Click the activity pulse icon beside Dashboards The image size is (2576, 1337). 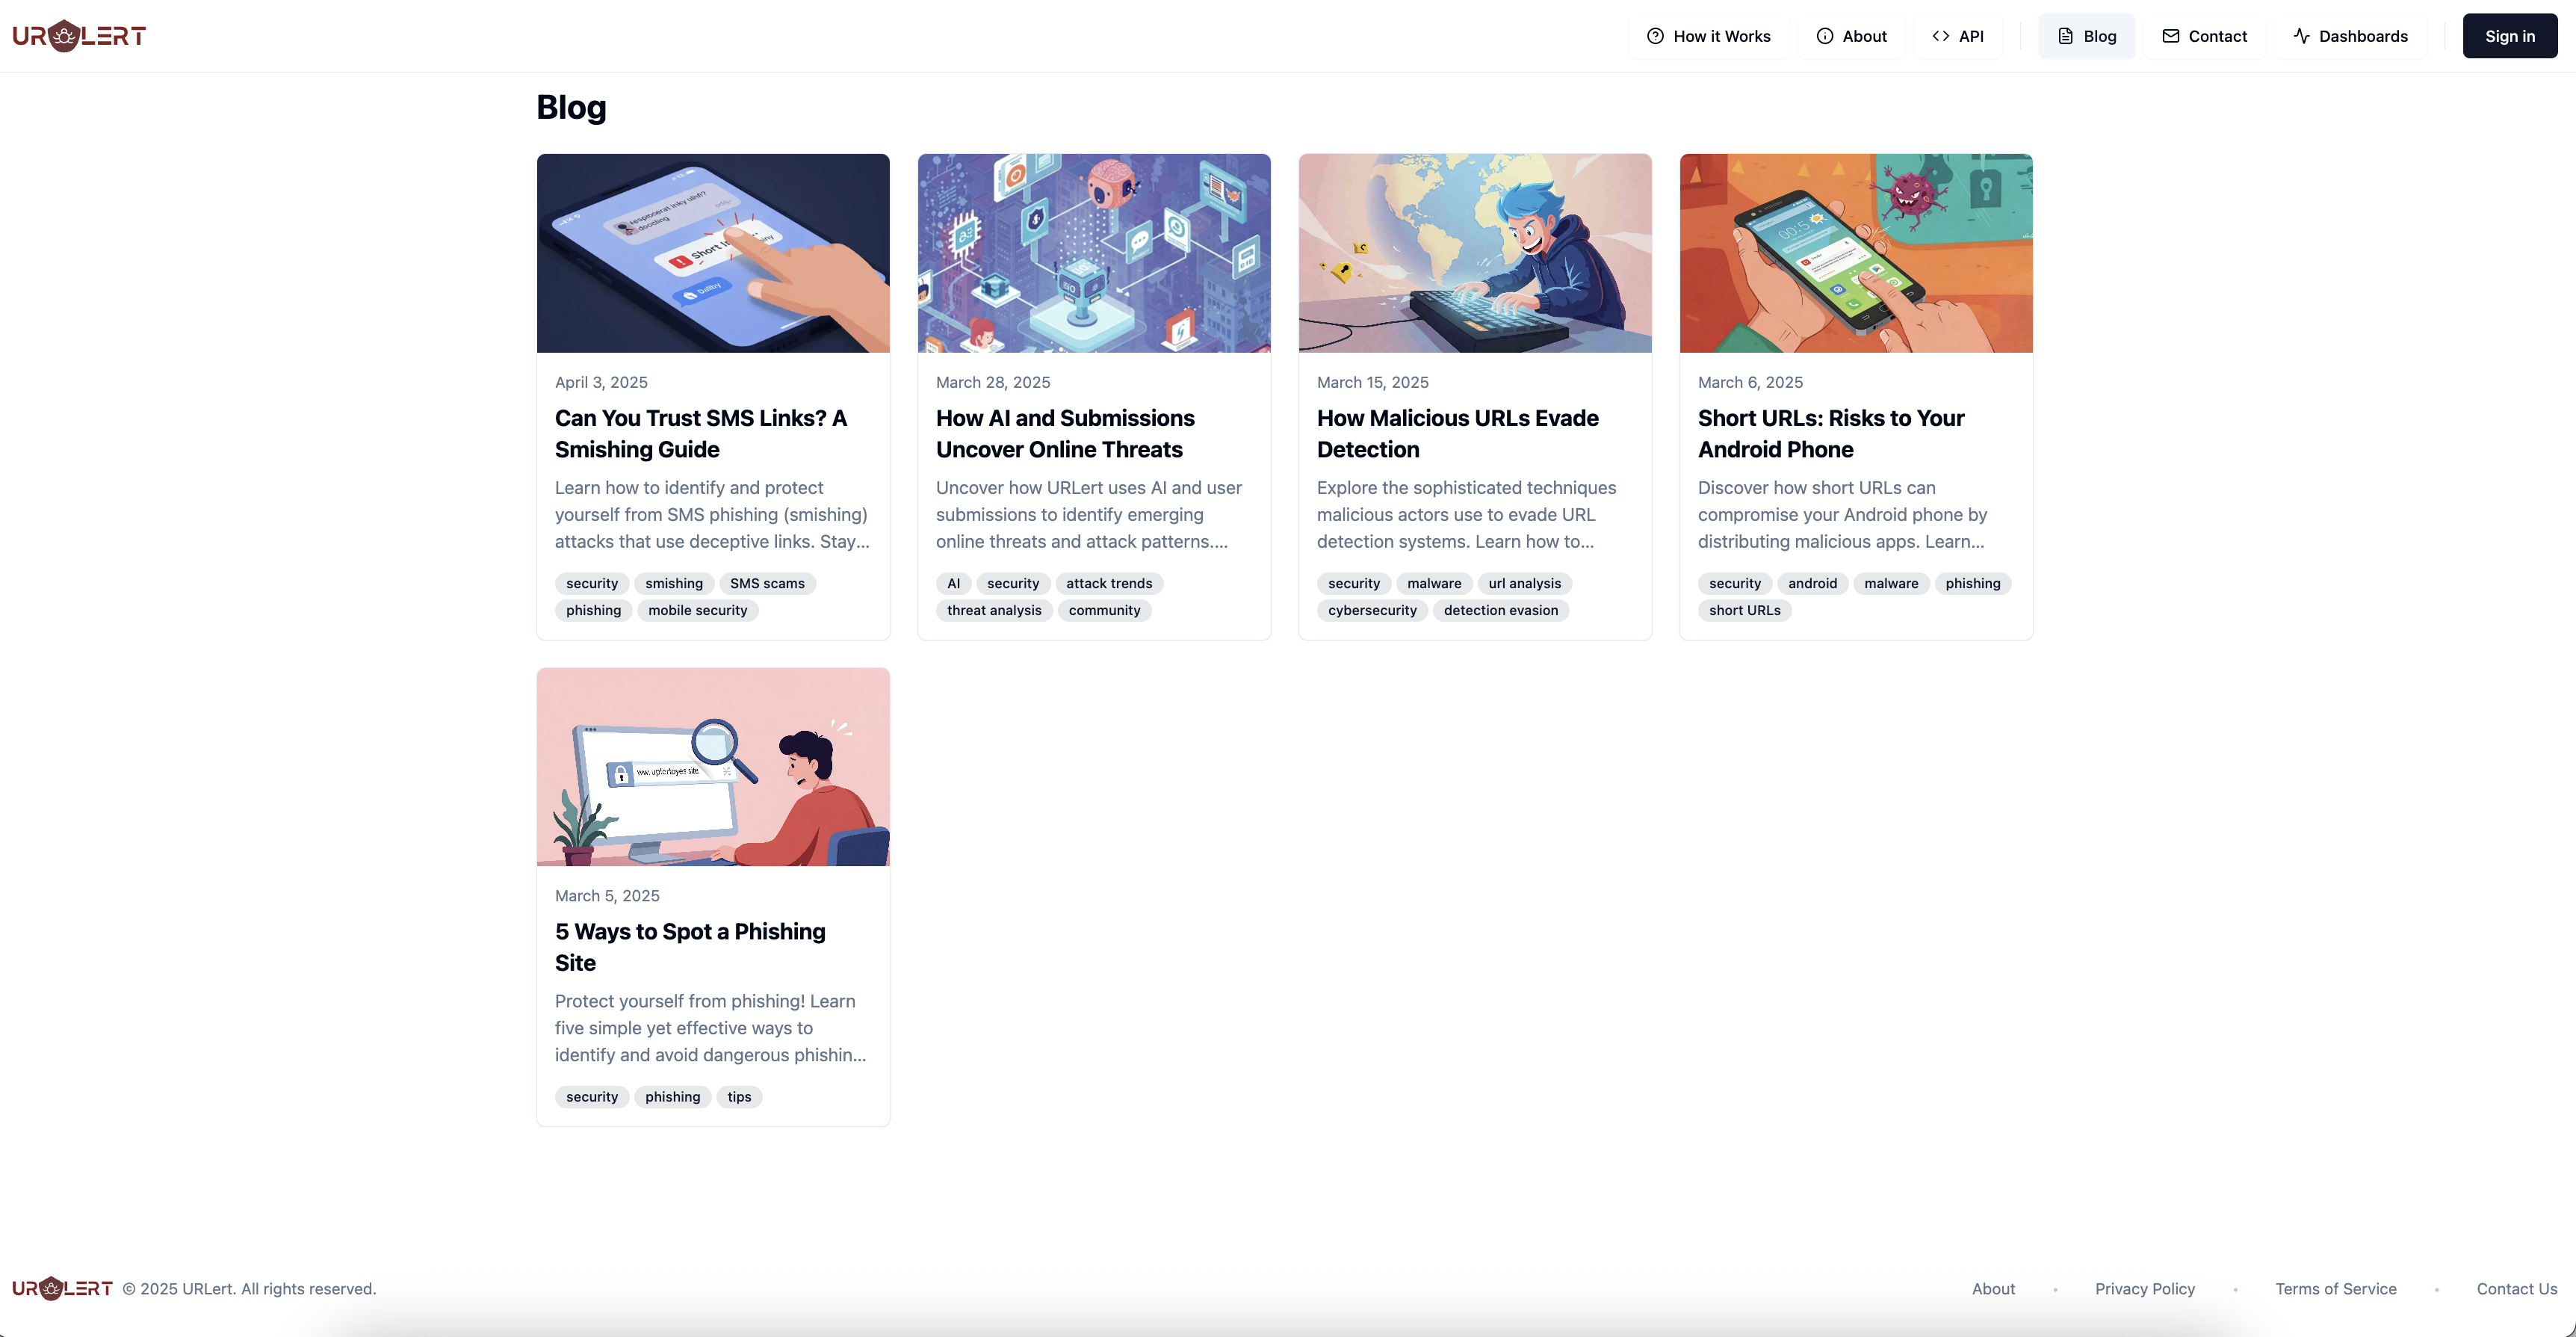tap(2301, 36)
